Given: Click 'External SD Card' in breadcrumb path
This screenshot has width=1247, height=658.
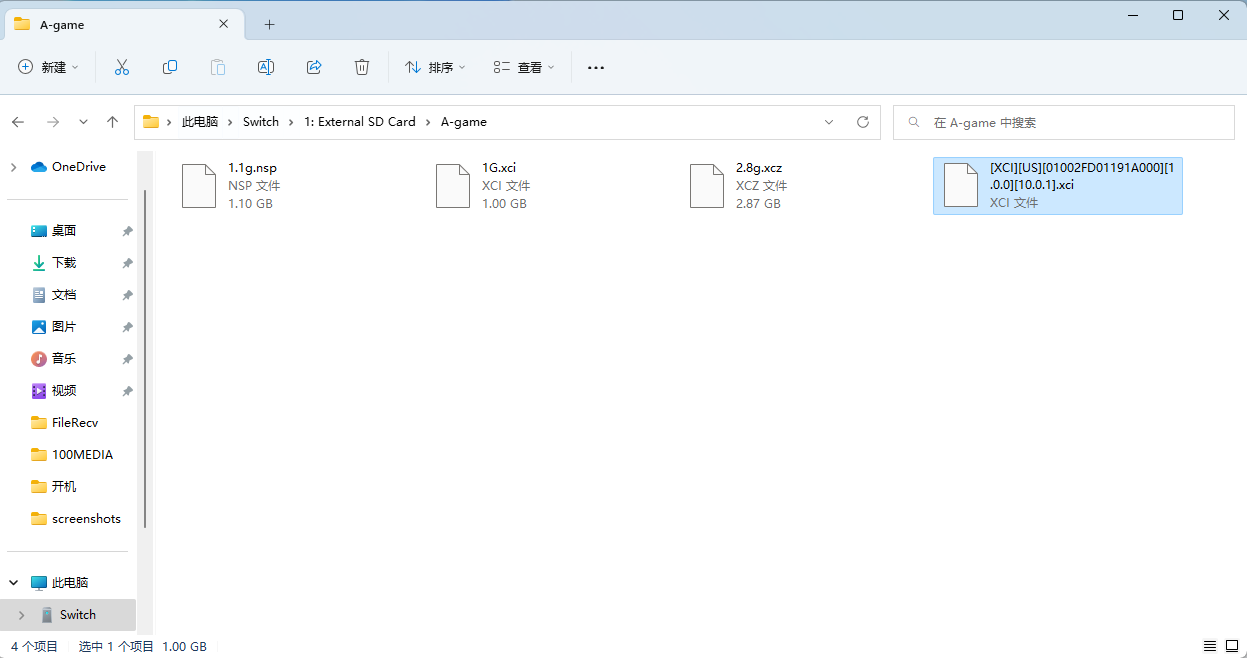Looking at the screenshot, I should click(359, 122).
